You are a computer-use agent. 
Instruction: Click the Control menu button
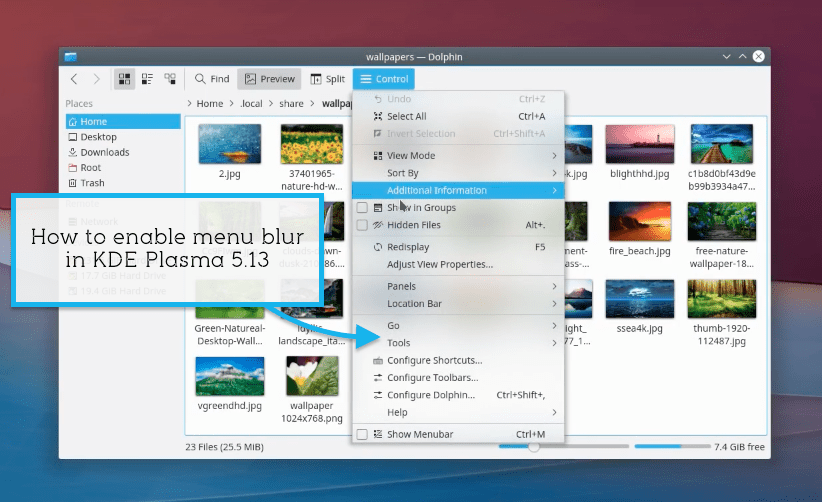coord(383,79)
